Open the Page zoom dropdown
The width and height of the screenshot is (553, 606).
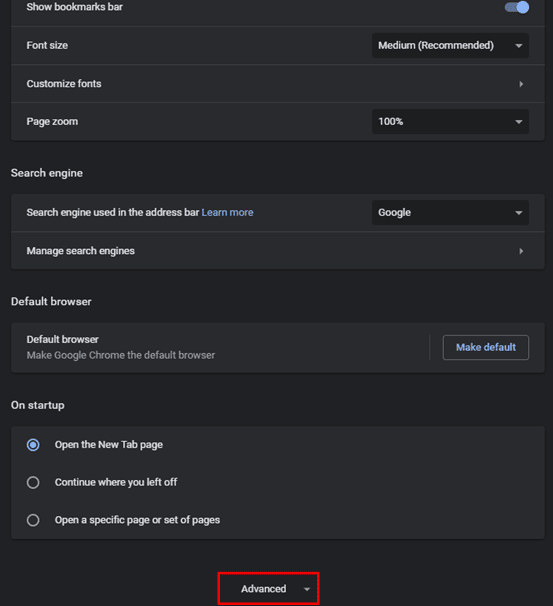(450, 122)
